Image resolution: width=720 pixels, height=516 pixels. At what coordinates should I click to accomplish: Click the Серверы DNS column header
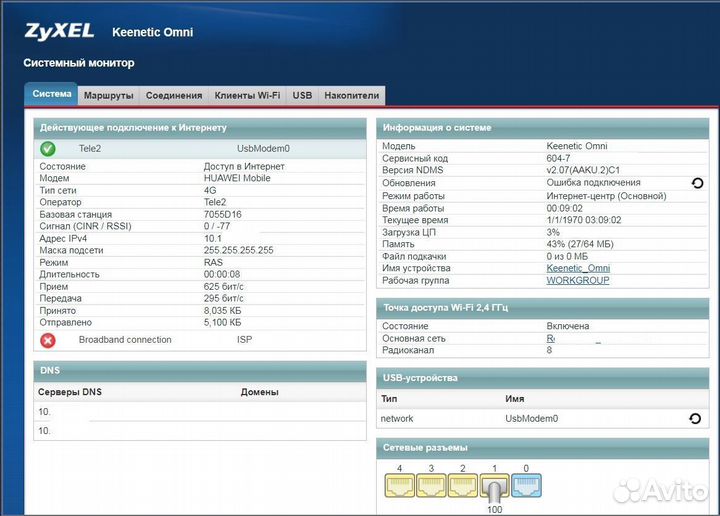[70, 393]
